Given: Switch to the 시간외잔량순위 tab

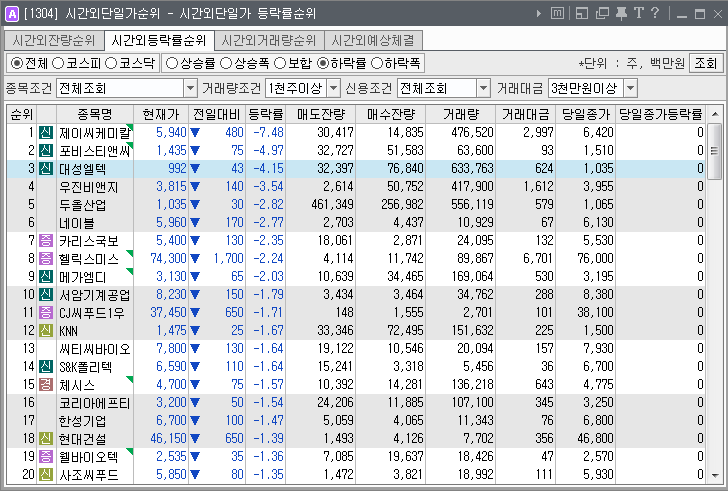Looking at the screenshot, I should point(54,41).
